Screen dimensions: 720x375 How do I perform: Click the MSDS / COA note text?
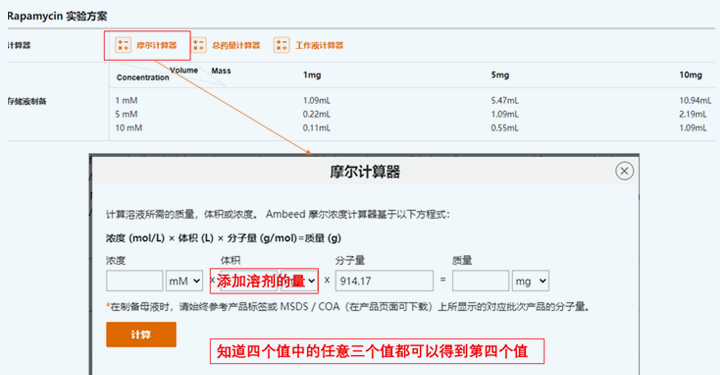pyautogui.click(x=349, y=307)
